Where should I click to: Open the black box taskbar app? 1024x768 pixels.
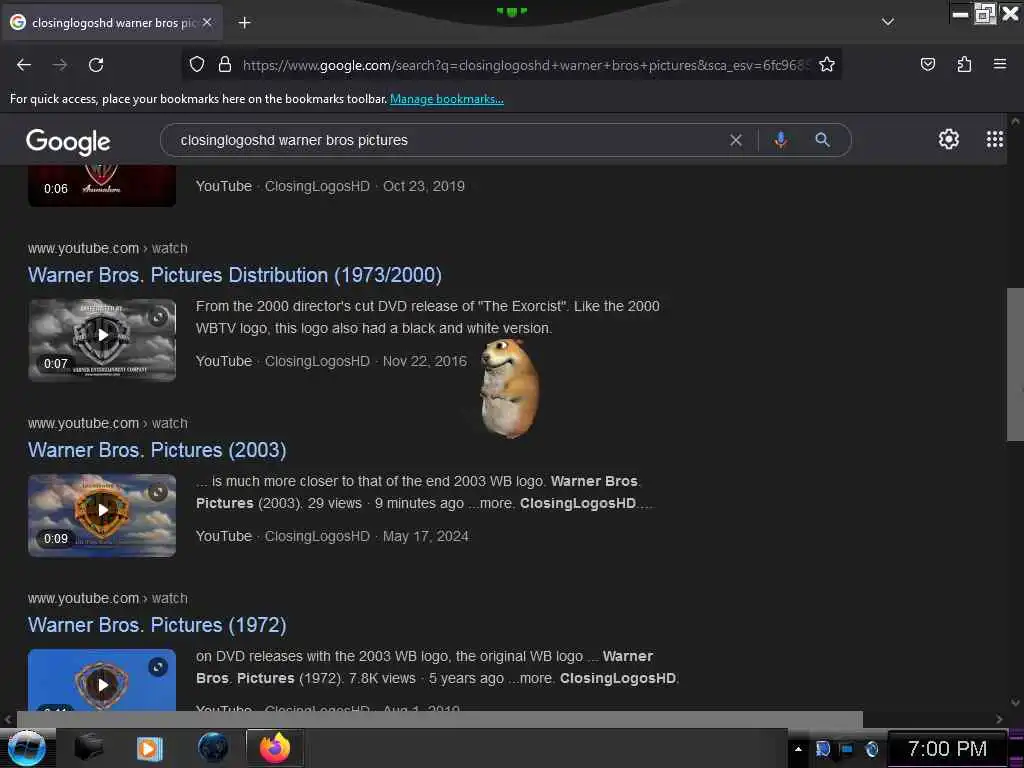click(89, 747)
